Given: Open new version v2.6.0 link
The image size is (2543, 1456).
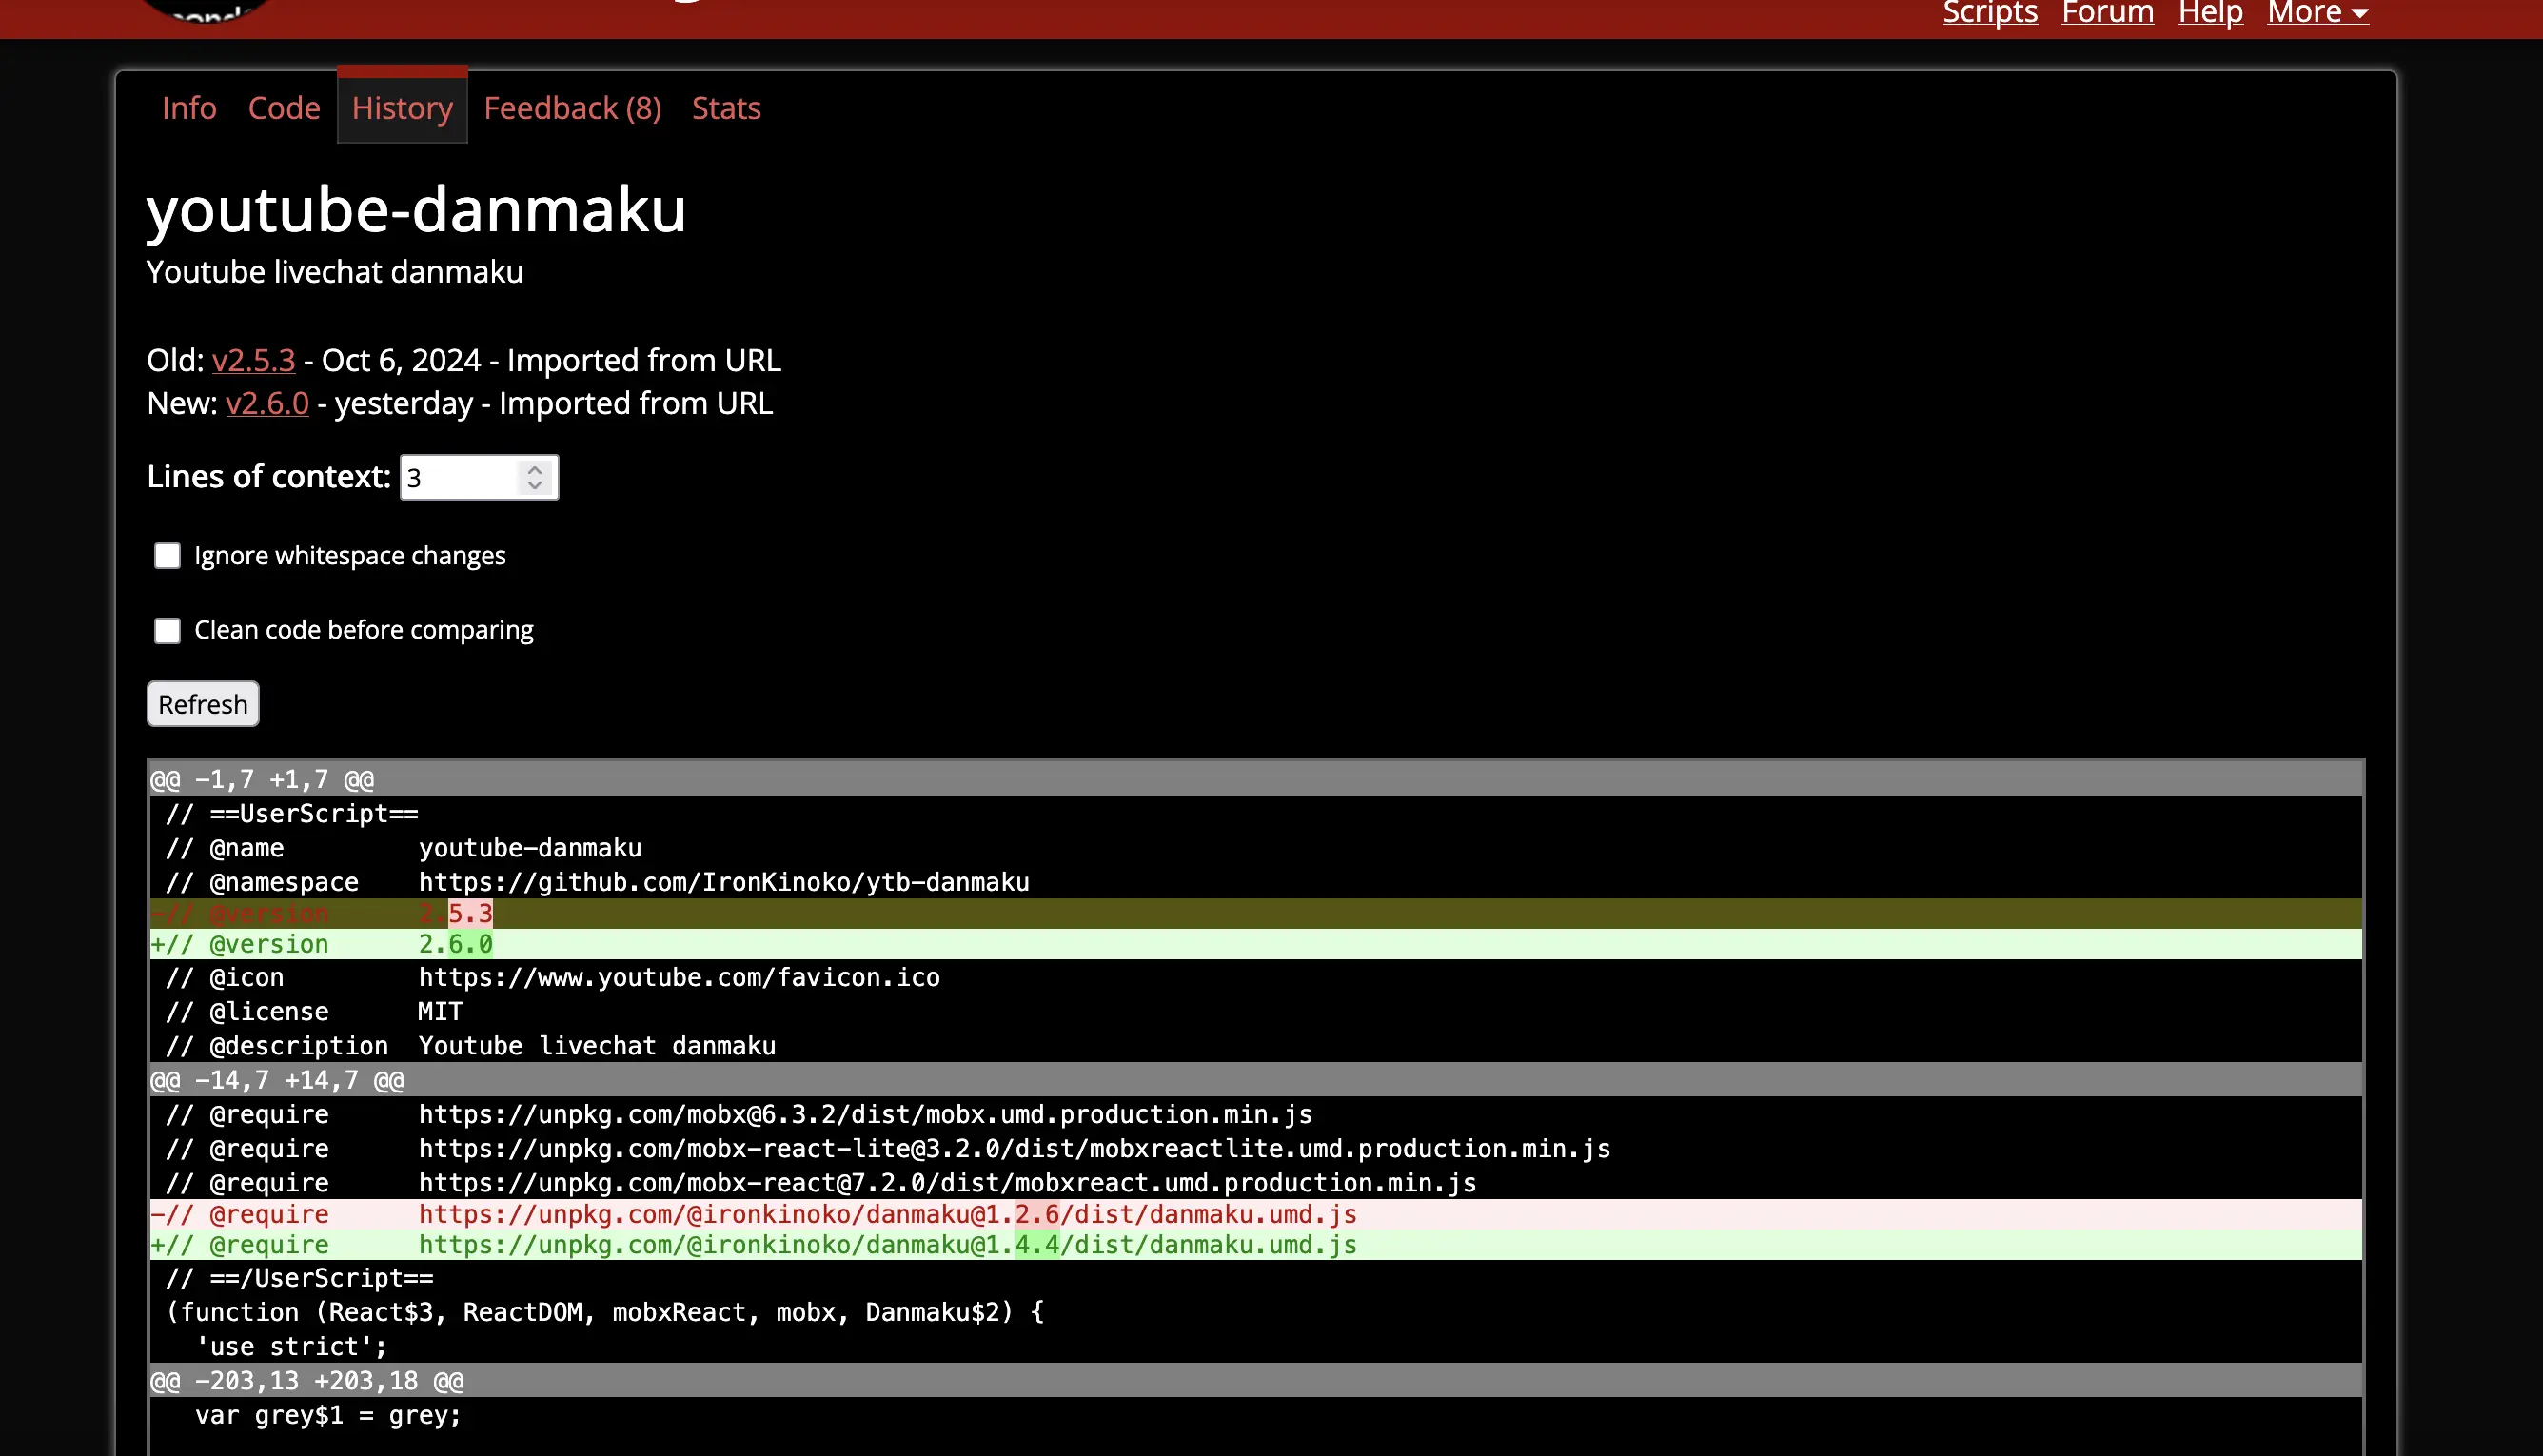Looking at the screenshot, I should (x=267, y=403).
